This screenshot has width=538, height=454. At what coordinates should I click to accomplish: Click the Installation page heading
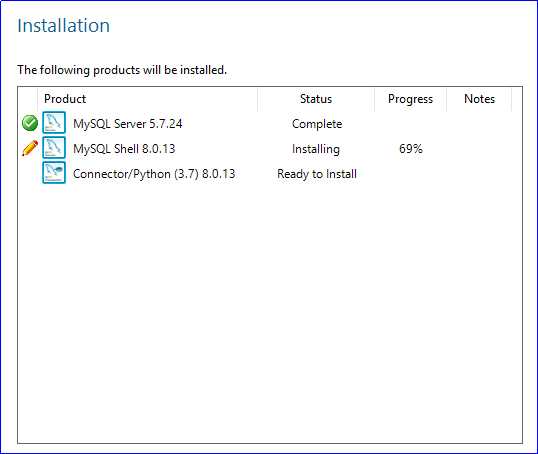(63, 25)
